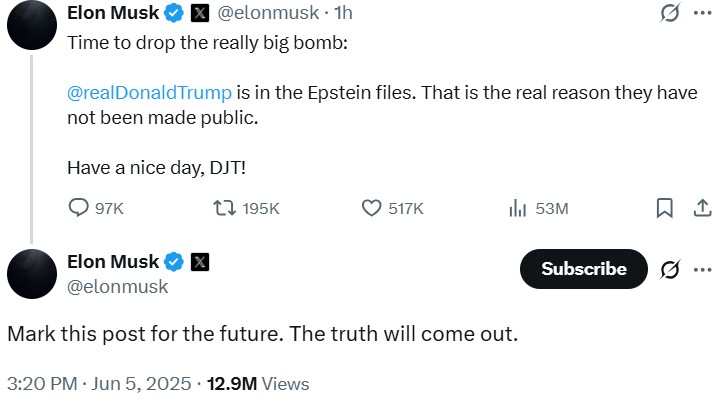Viewport: 722px width, 402px height.
Task: Open more options on the top post
Action: pos(702,14)
